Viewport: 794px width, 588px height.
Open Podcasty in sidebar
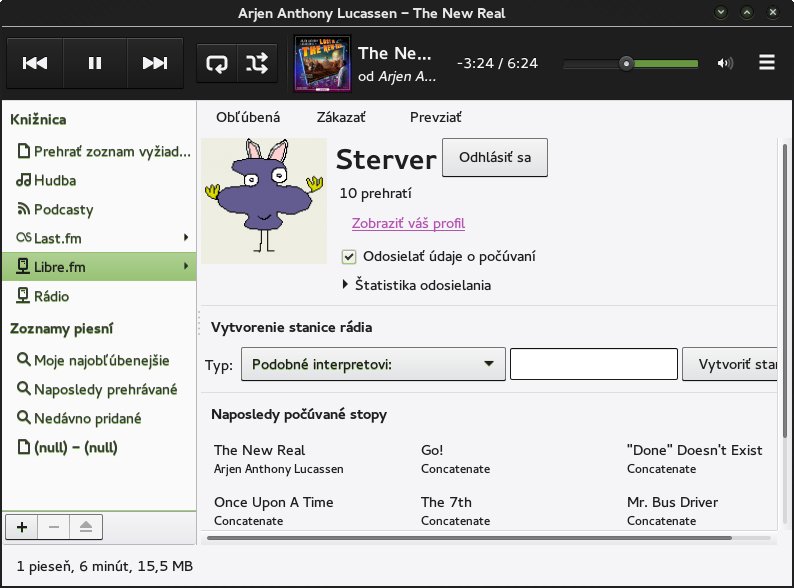99,209
